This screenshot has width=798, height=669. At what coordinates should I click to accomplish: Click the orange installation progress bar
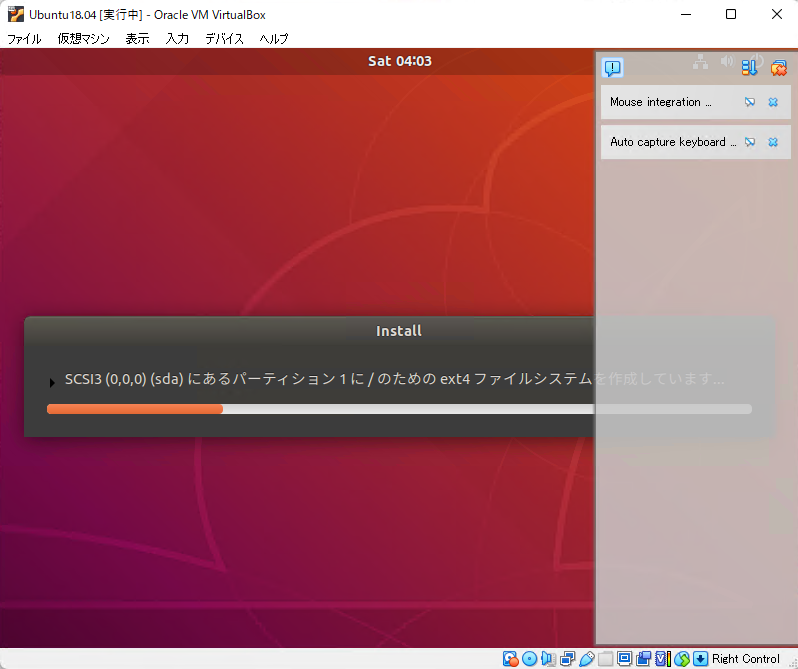pyautogui.click(x=135, y=409)
